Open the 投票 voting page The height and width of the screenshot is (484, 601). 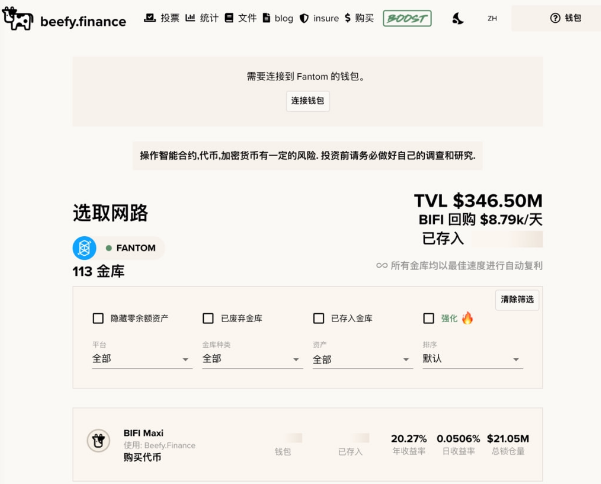click(161, 18)
